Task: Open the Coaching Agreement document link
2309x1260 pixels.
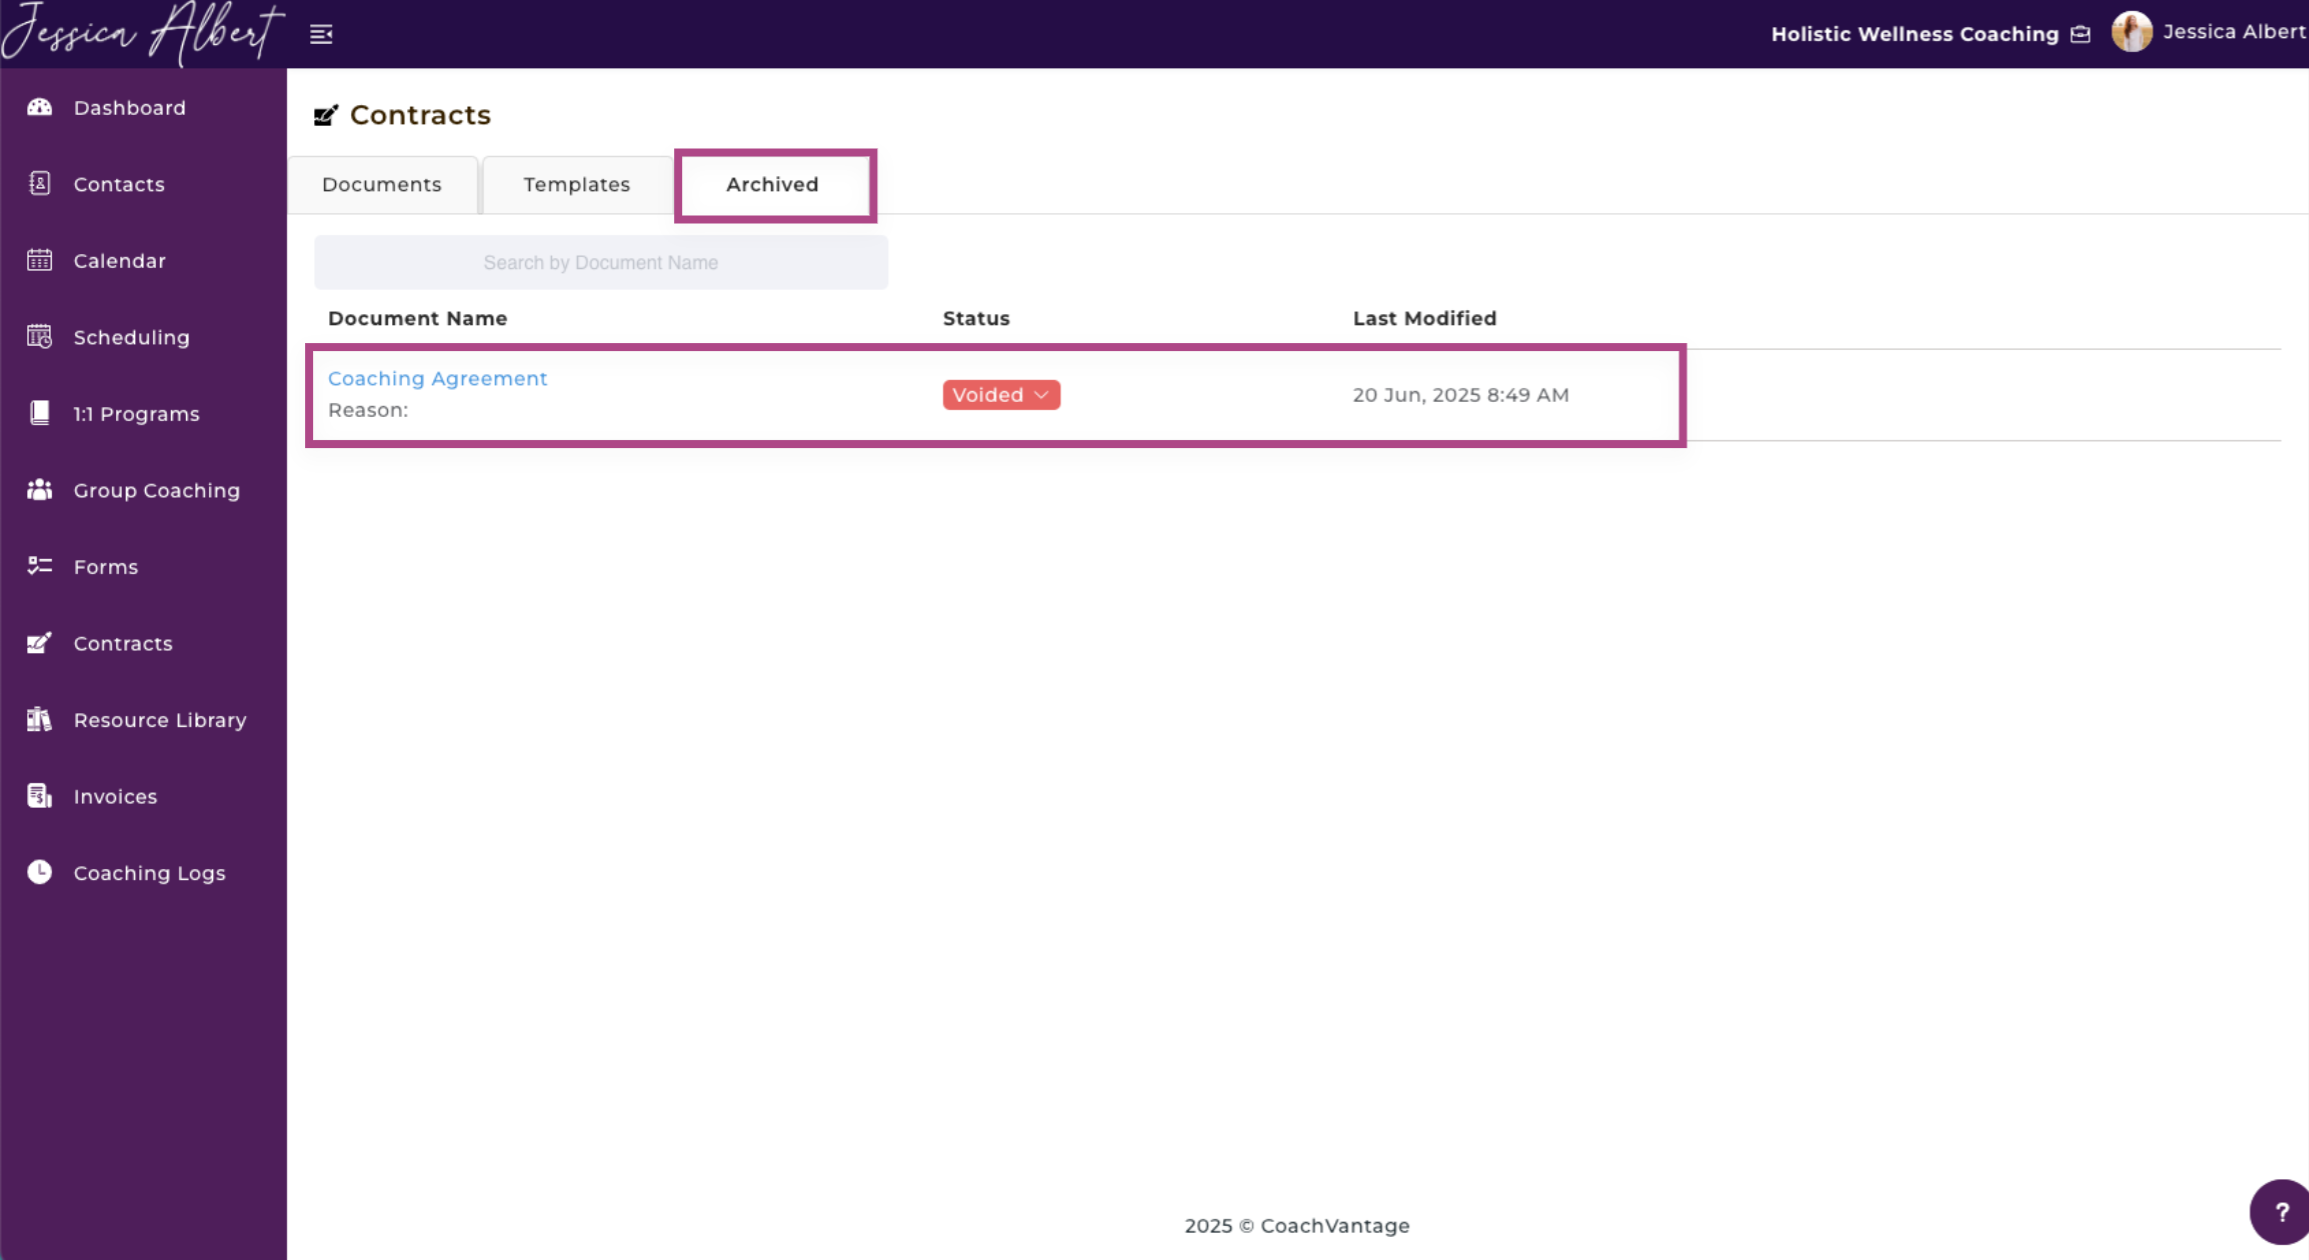Action: pos(438,378)
